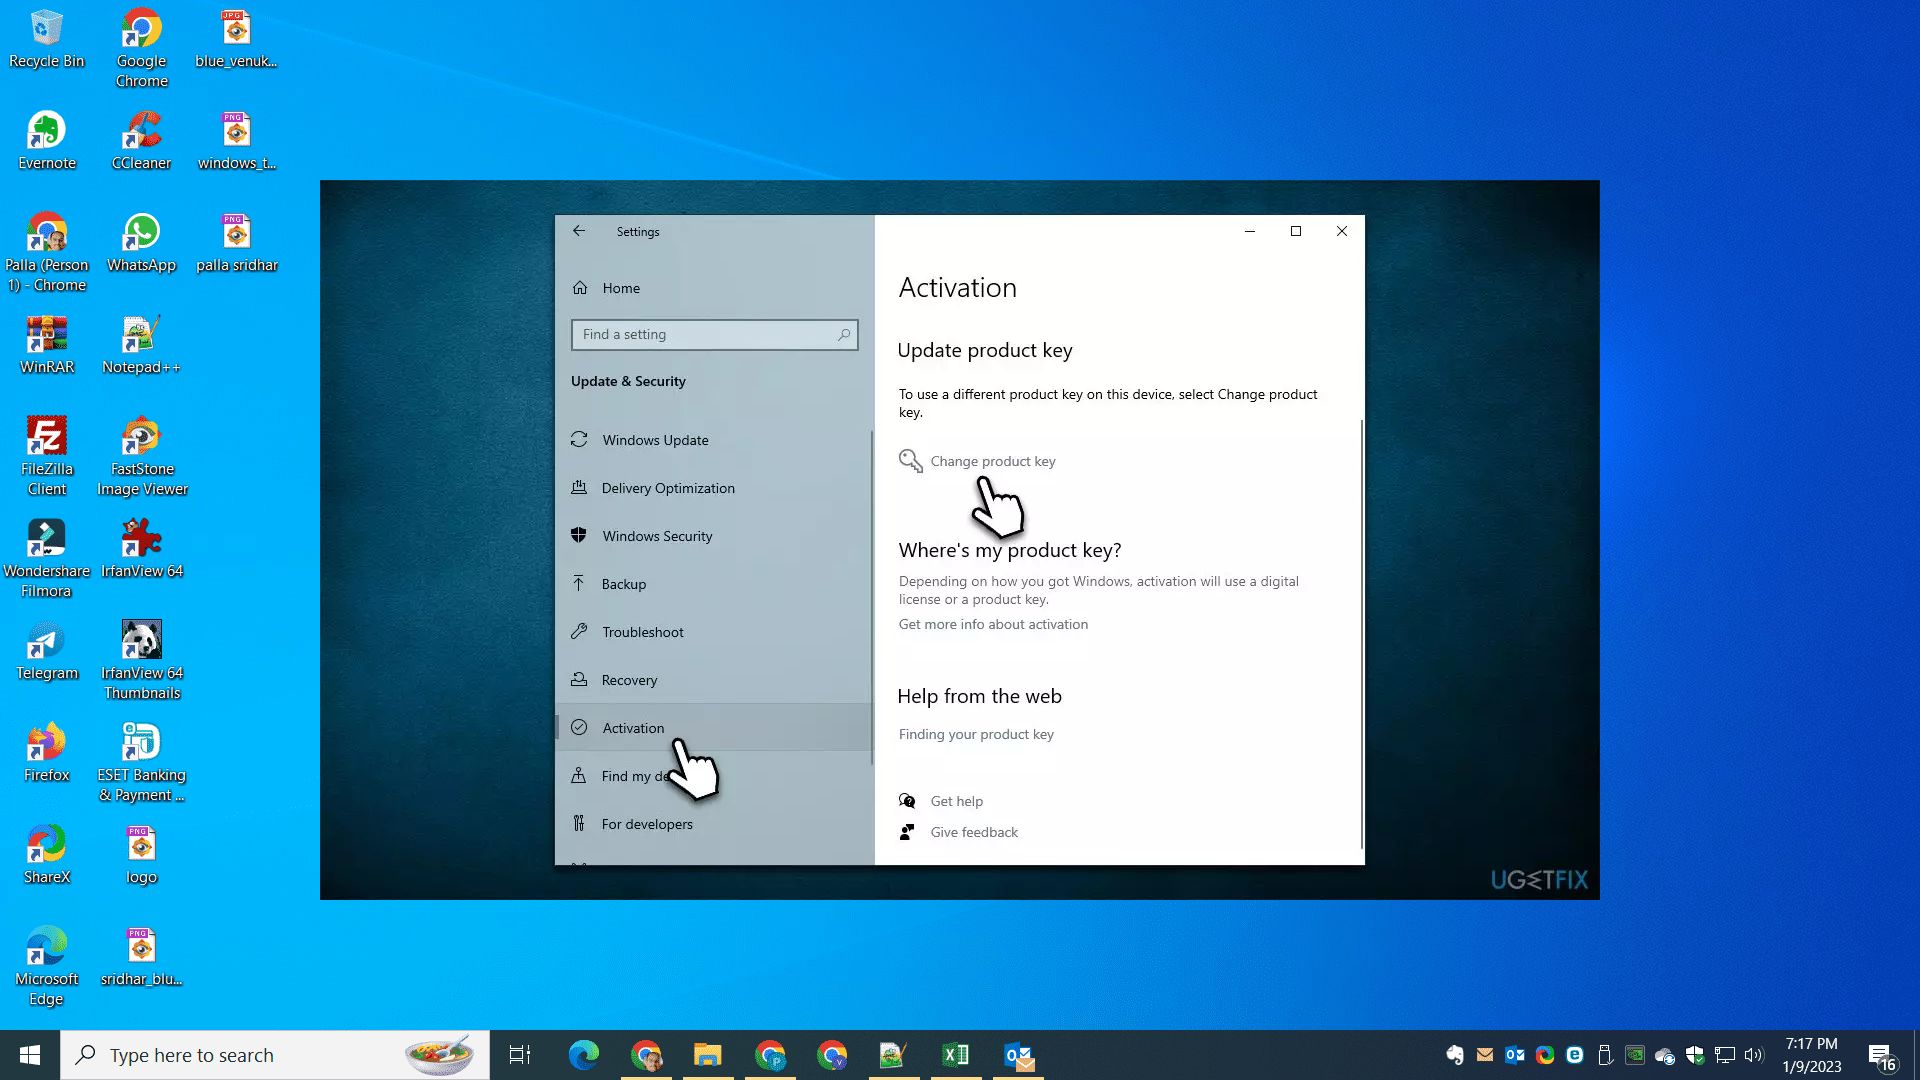Select the logo PNG file icon

[x=141, y=855]
